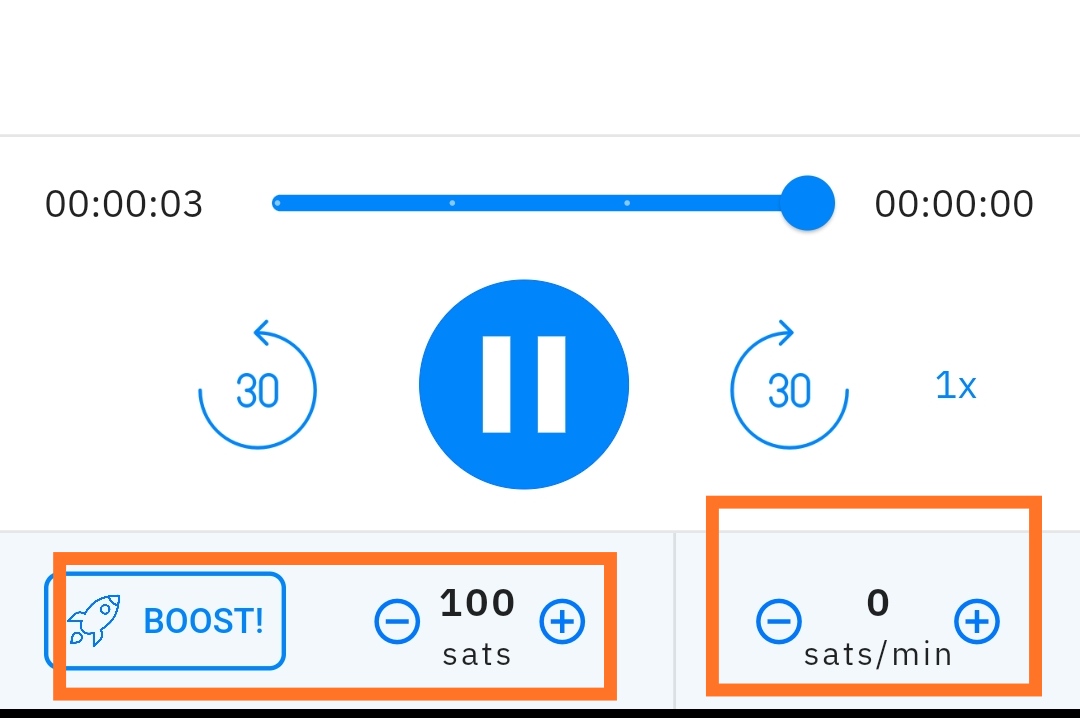
Task: Increase the sats/min streaming rate
Action: click(x=976, y=622)
